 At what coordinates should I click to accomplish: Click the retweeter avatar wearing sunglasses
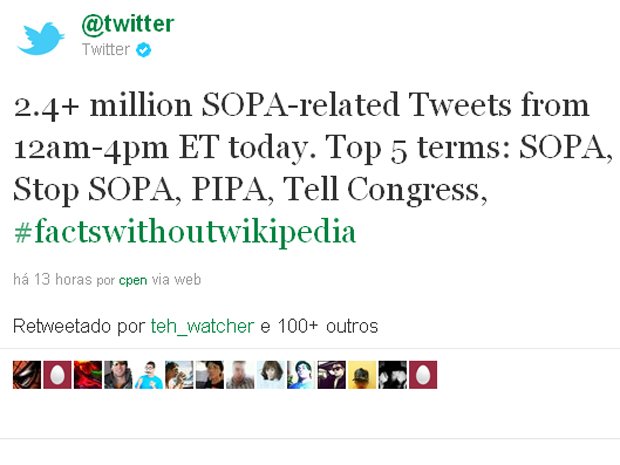pos(331,374)
